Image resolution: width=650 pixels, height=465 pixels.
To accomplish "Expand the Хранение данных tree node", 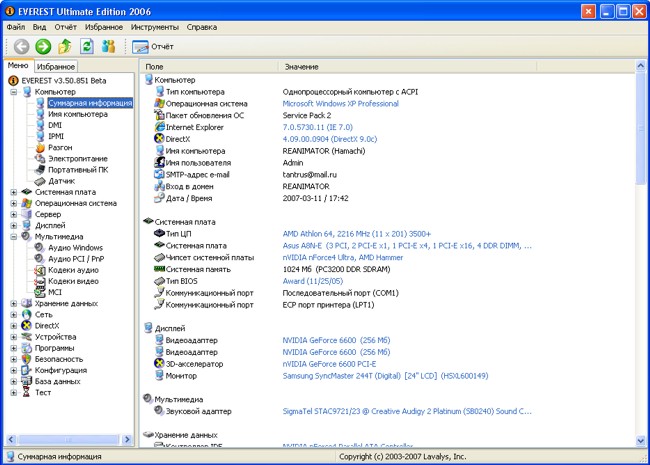I will (x=14, y=303).
